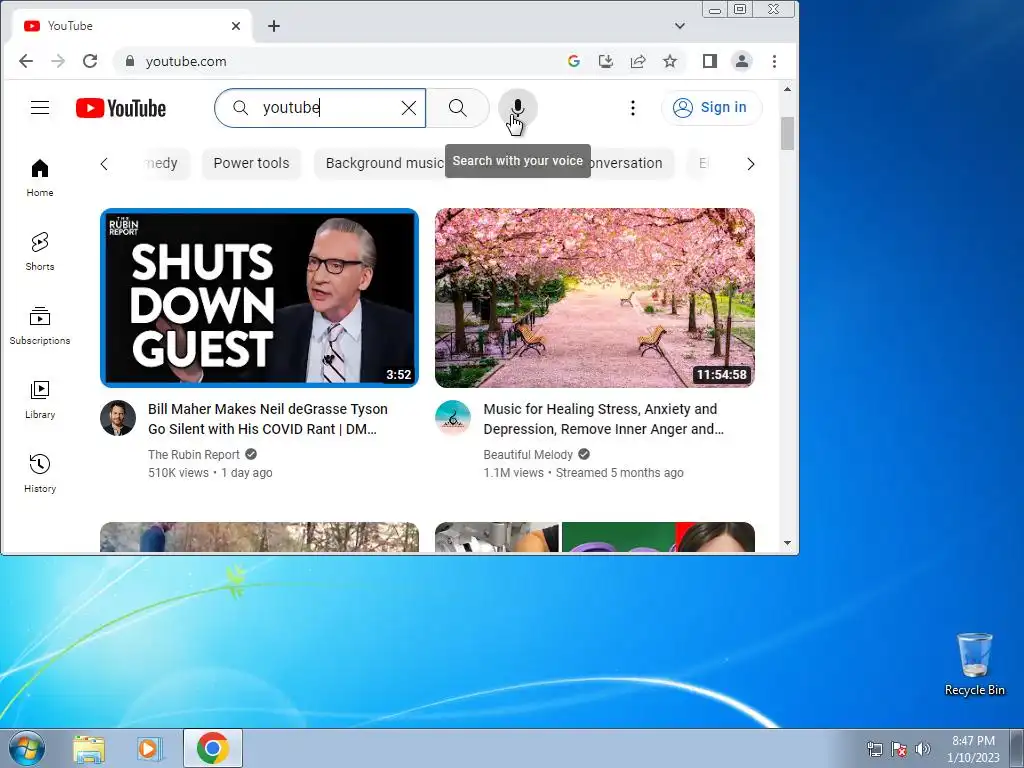Reload the page in Chrome

point(90,61)
